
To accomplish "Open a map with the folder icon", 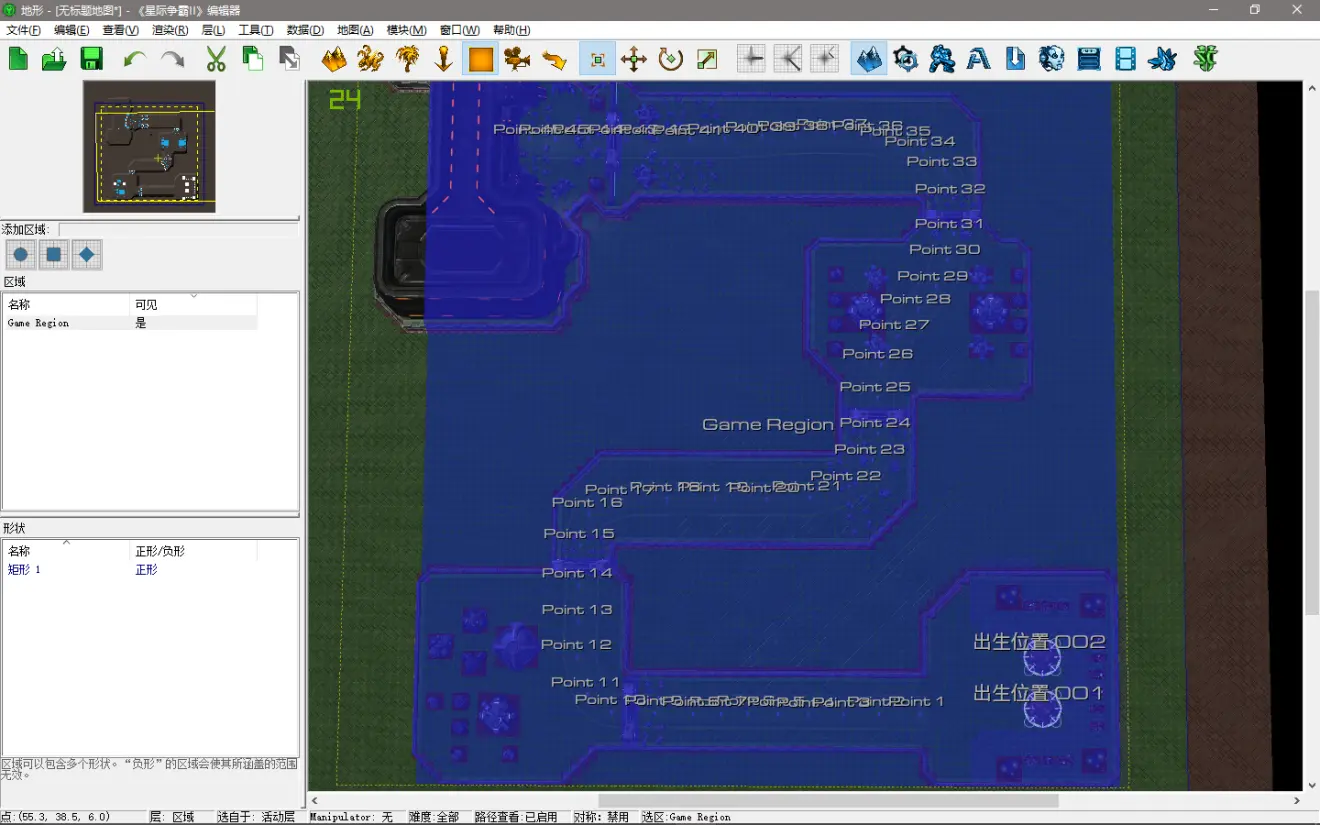I will [54, 59].
